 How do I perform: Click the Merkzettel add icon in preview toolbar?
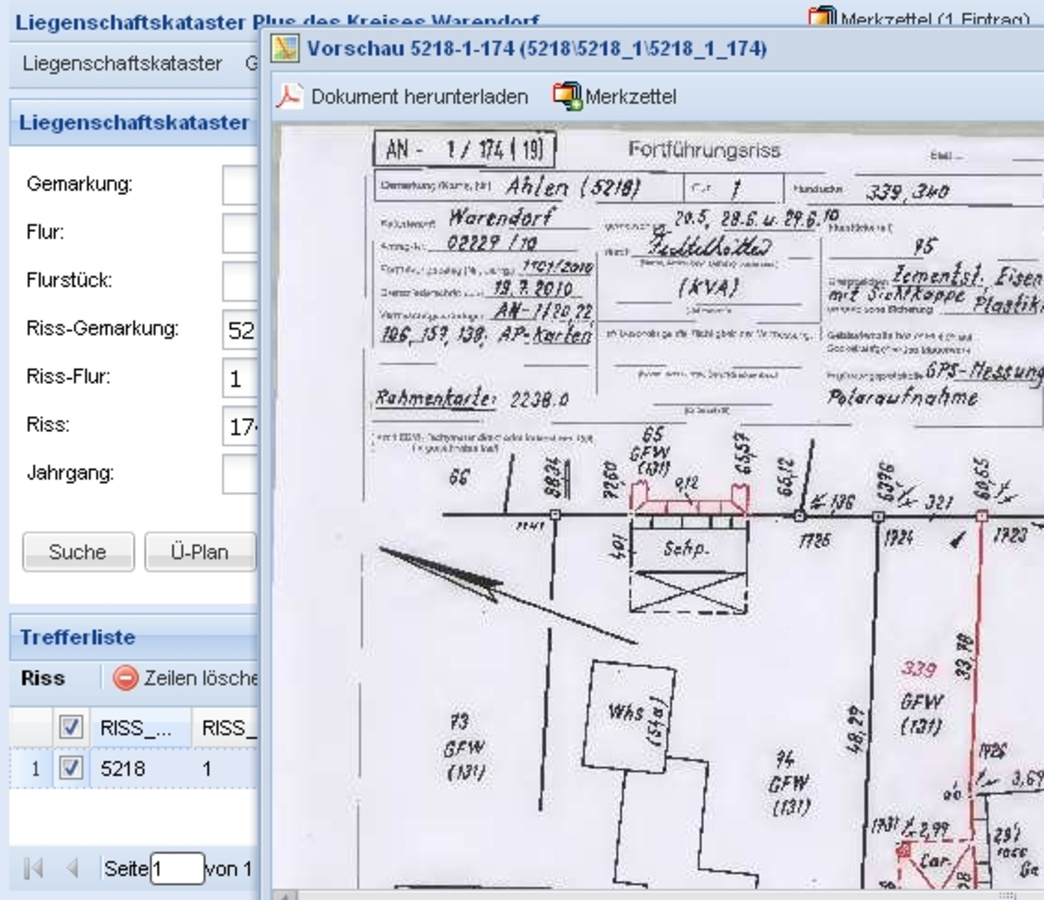click(x=567, y=97)
